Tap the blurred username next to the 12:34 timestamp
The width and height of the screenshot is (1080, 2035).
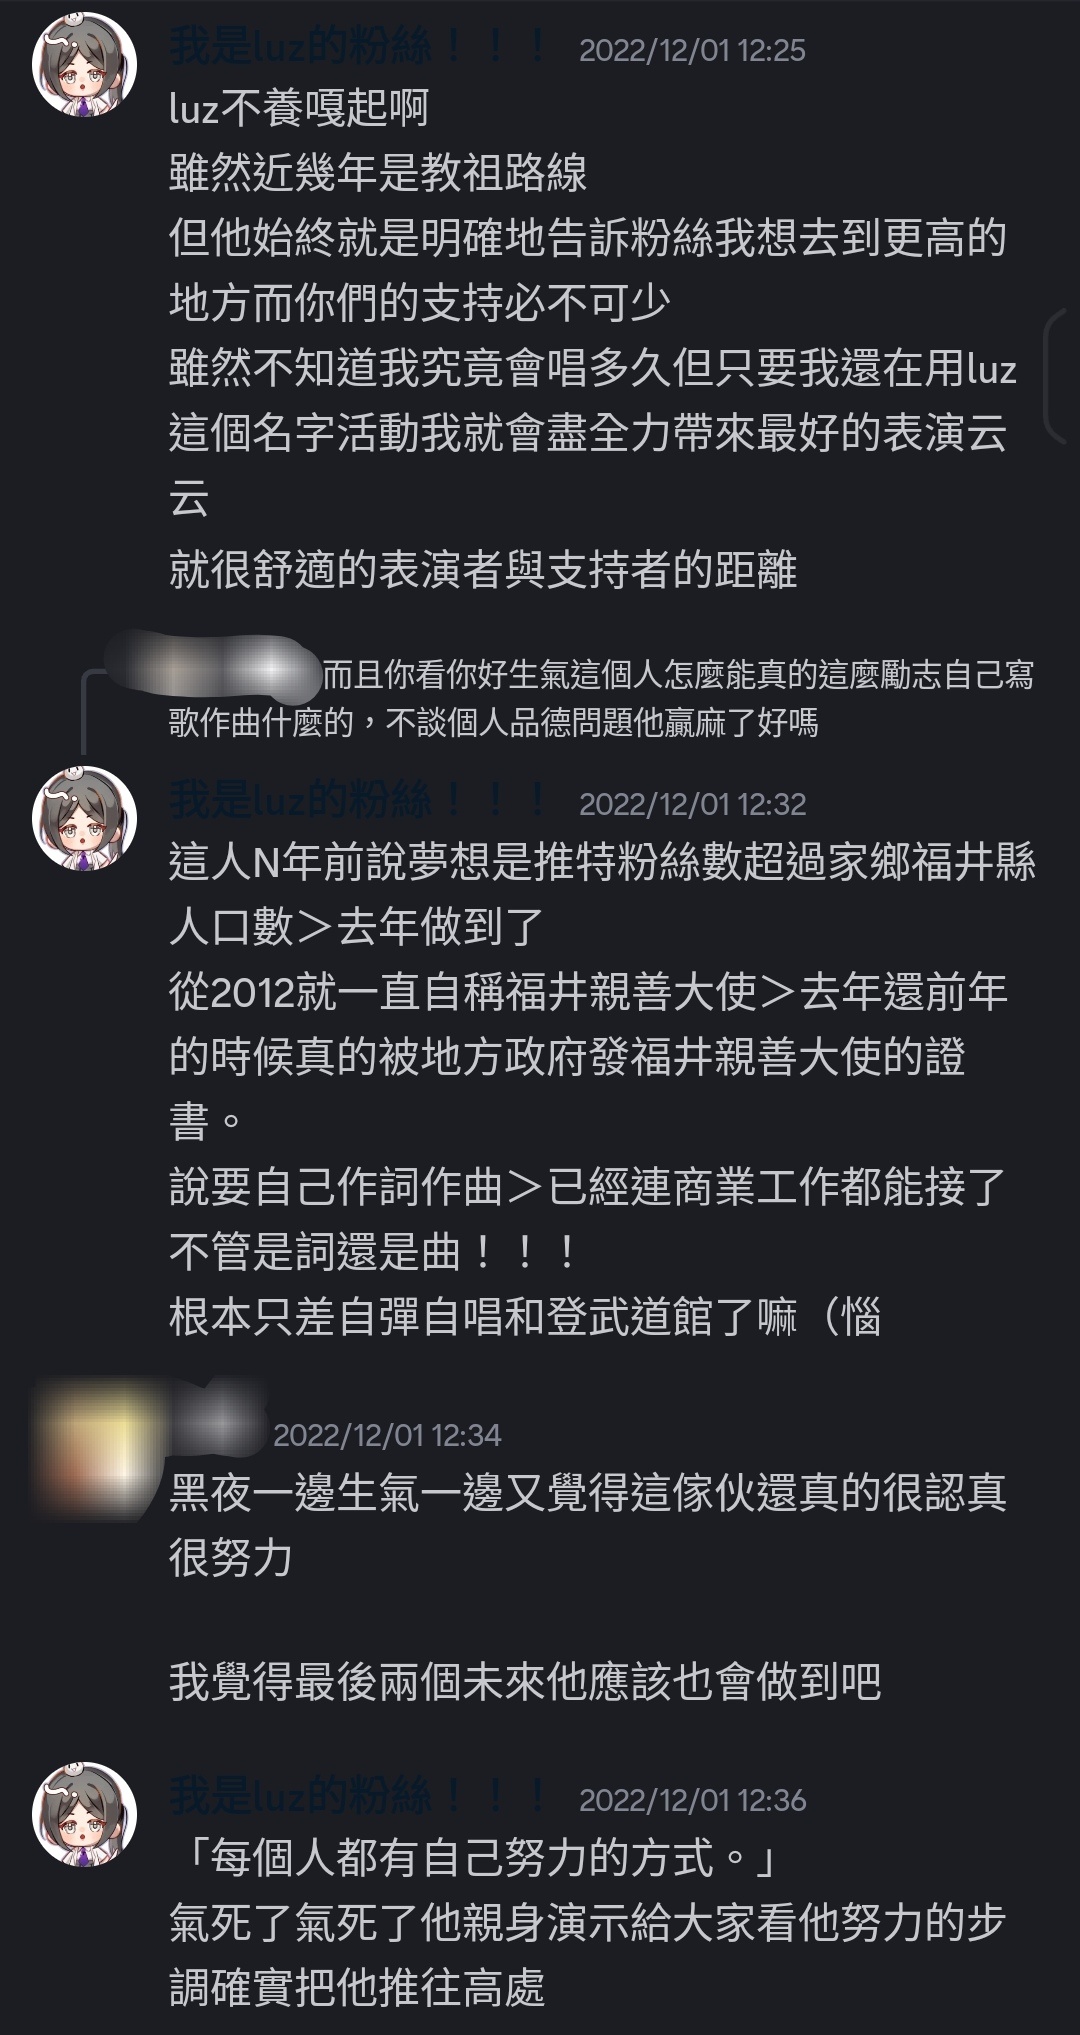pyautogui.click(x=220, y=1423)
